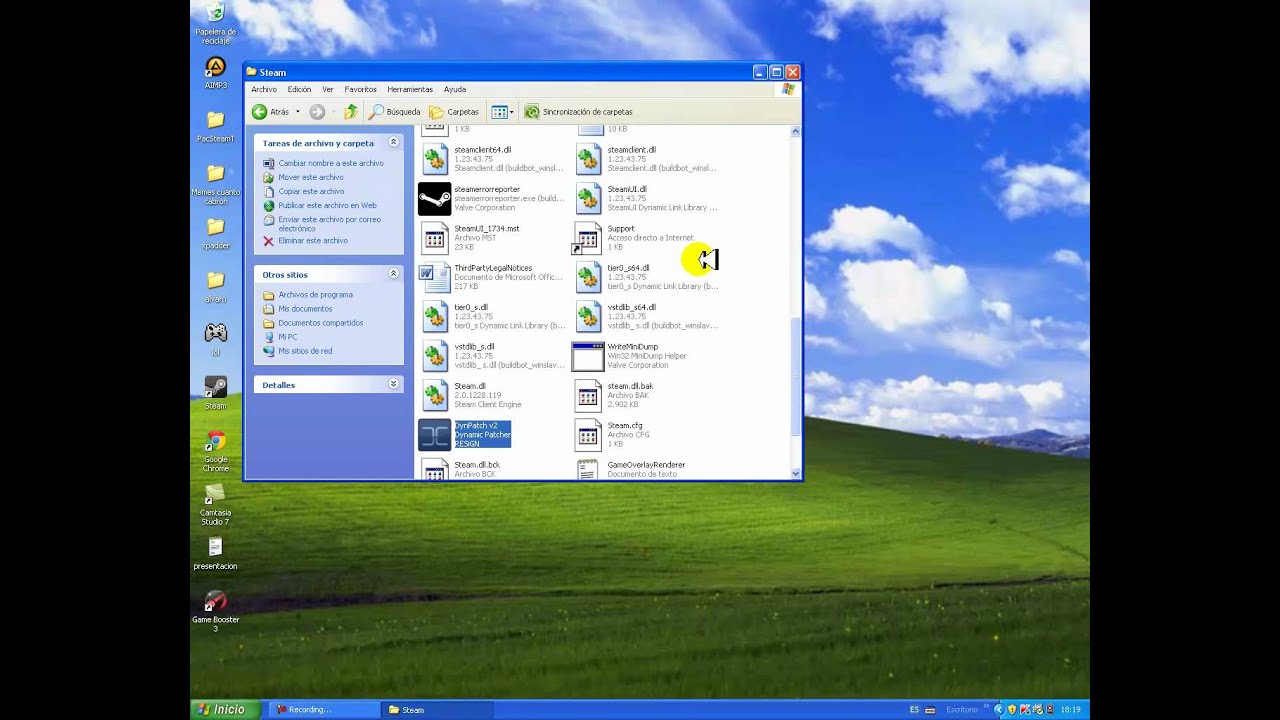Image resolution: width=1280 pixels, height=720 pixels.
Task: Open the Ver menu
Action: pos(328,89)
